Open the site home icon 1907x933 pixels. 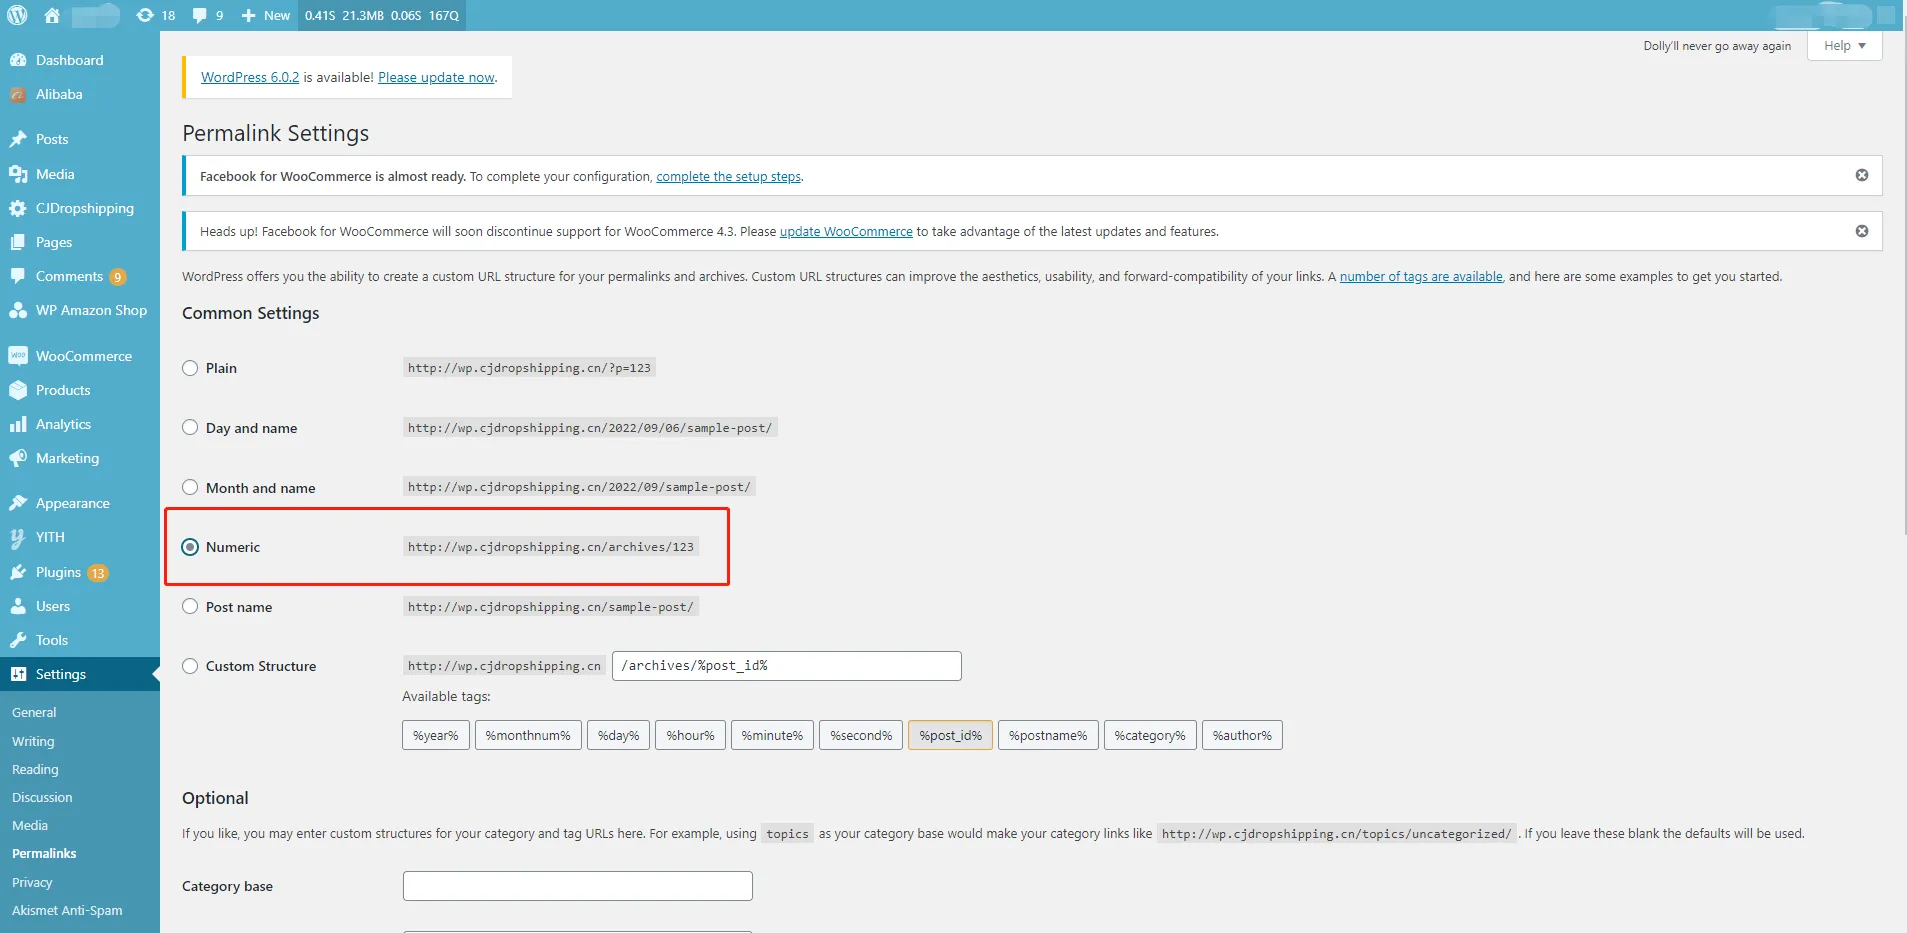coord(52,15)
